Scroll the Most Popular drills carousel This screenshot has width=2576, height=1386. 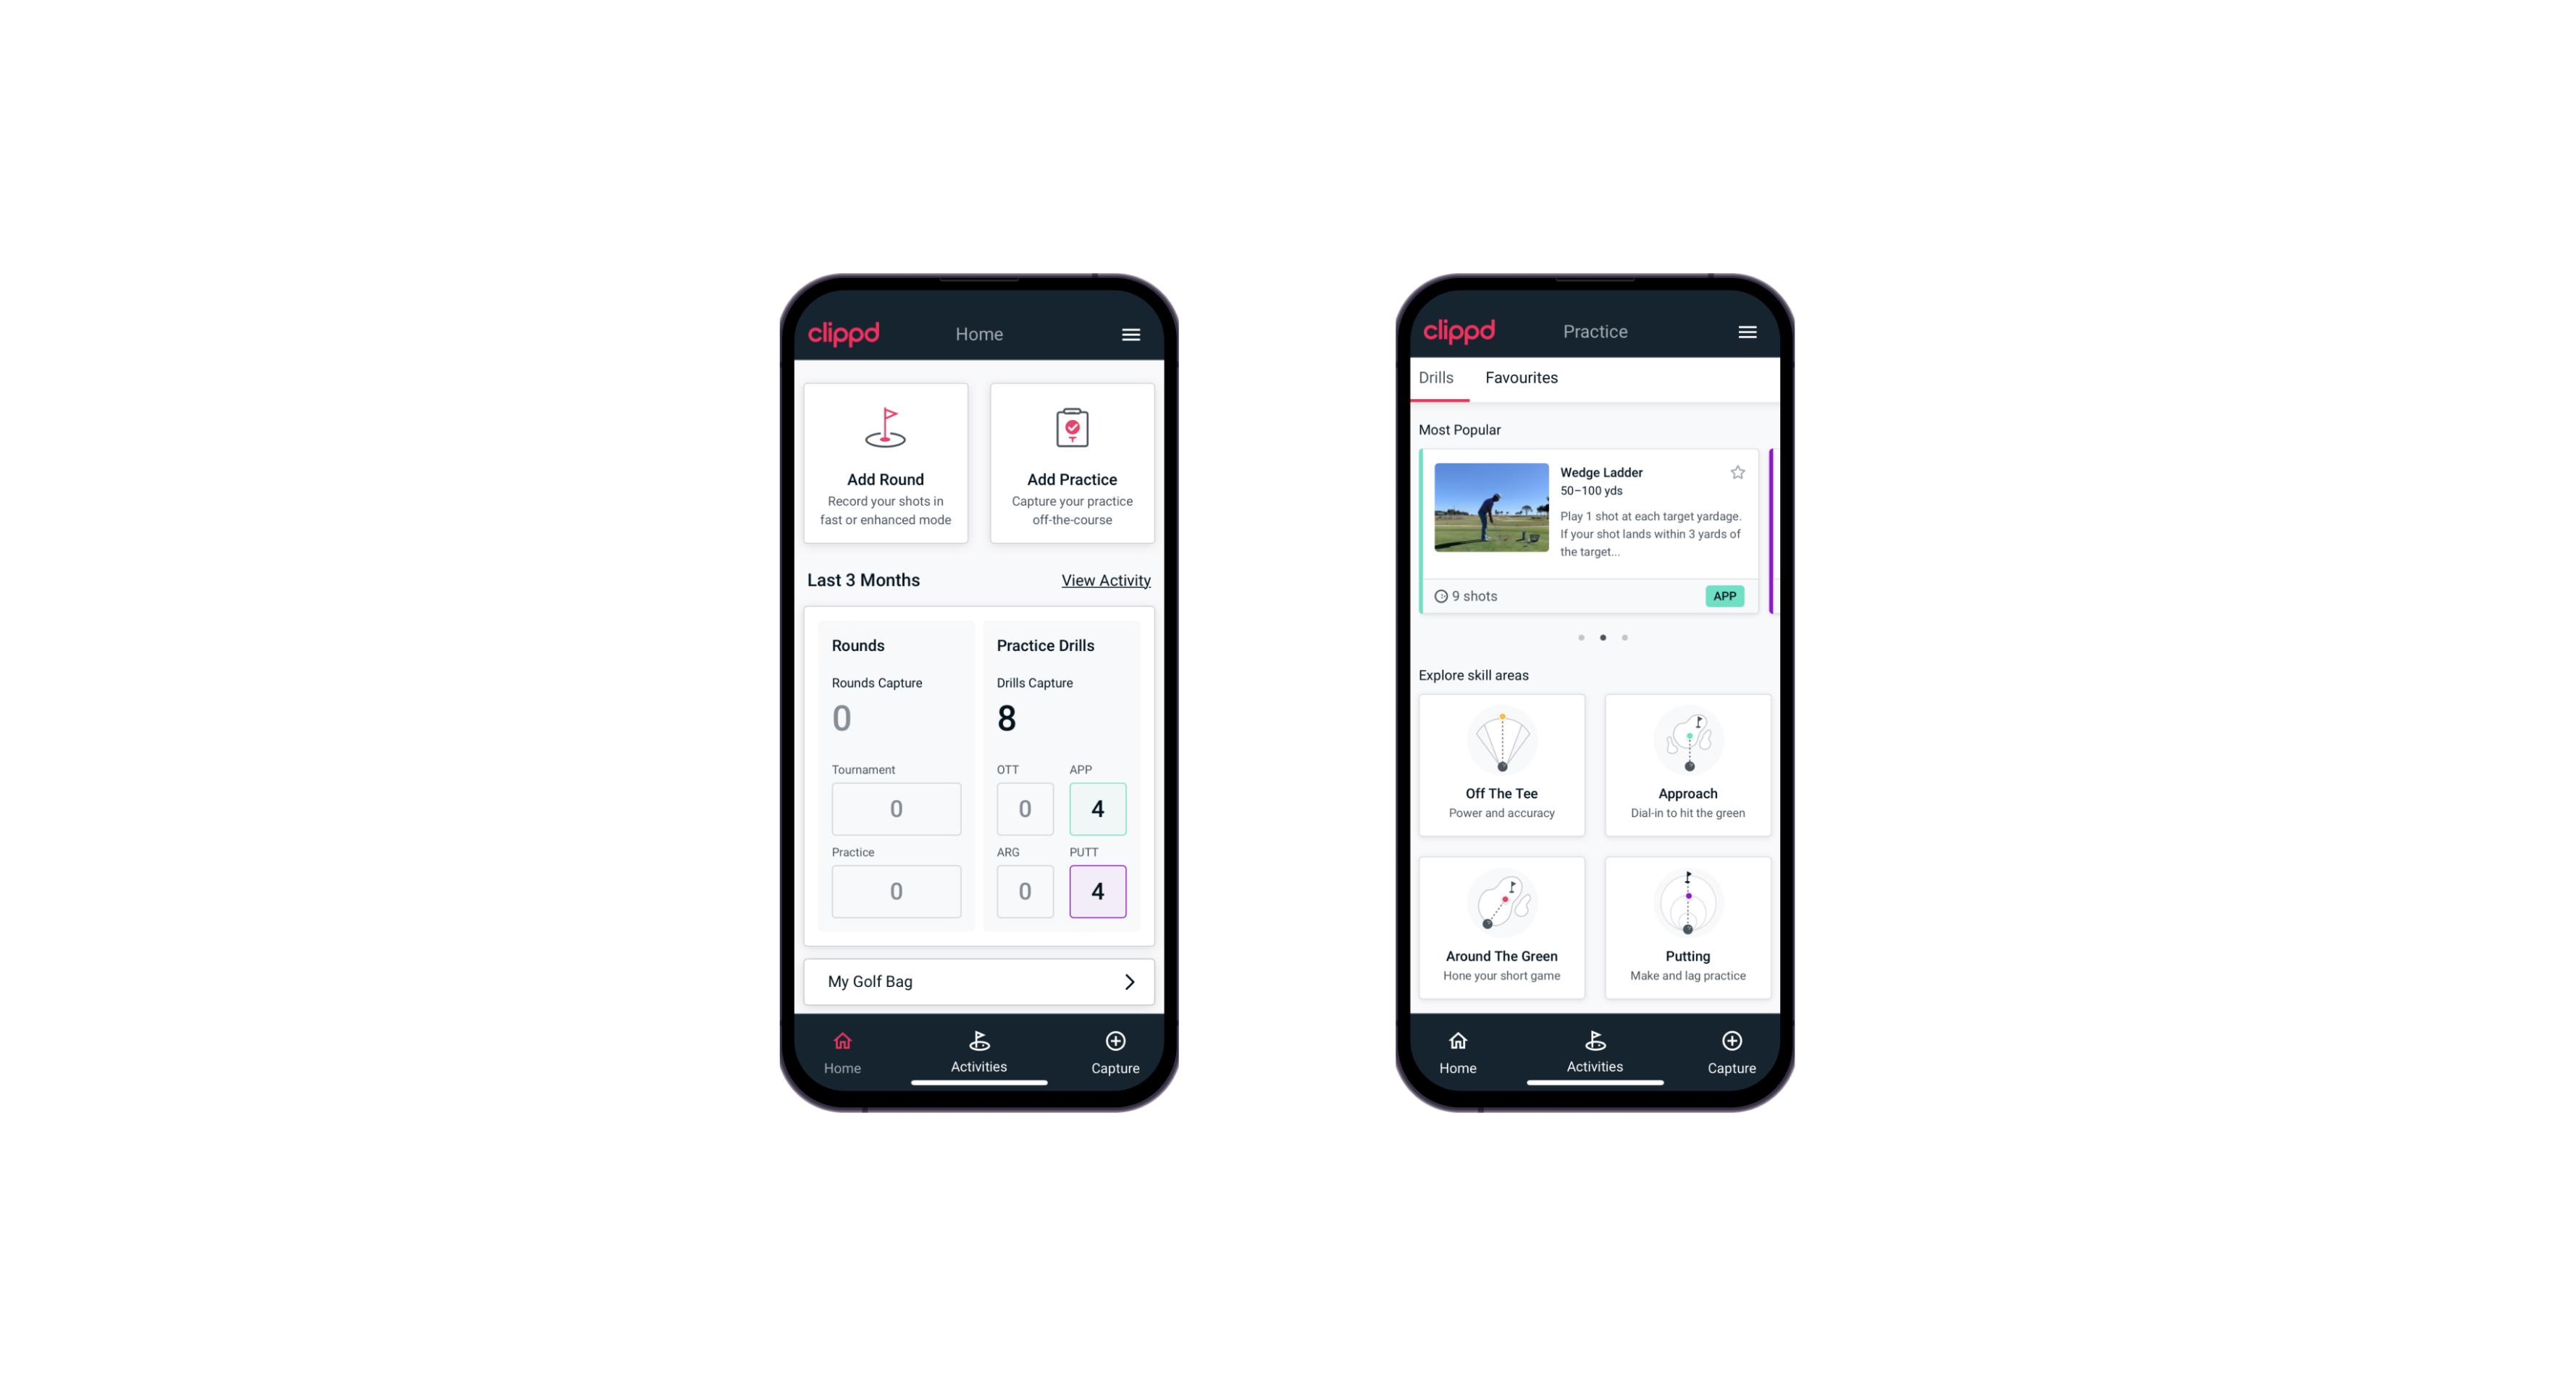[x=1624, y=637]
